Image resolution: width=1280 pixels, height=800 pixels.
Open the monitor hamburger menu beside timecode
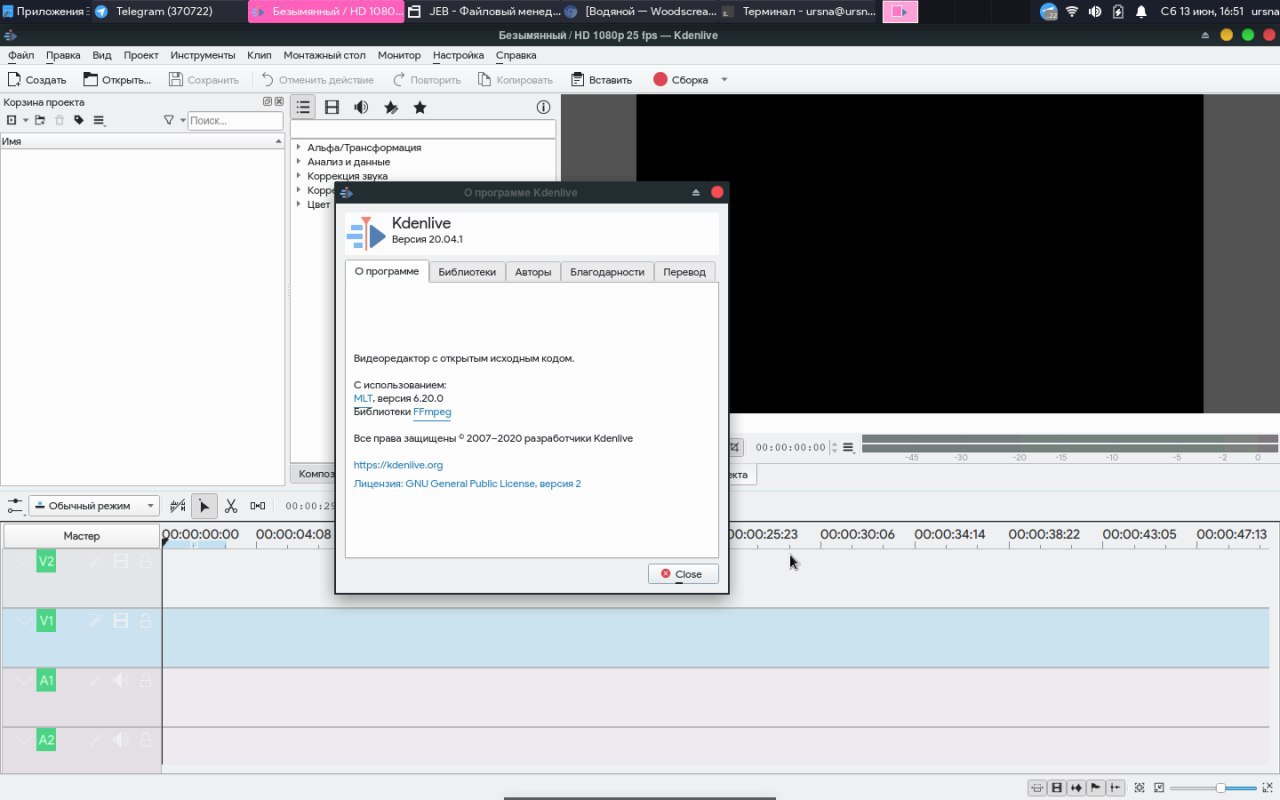pos(848,447)
